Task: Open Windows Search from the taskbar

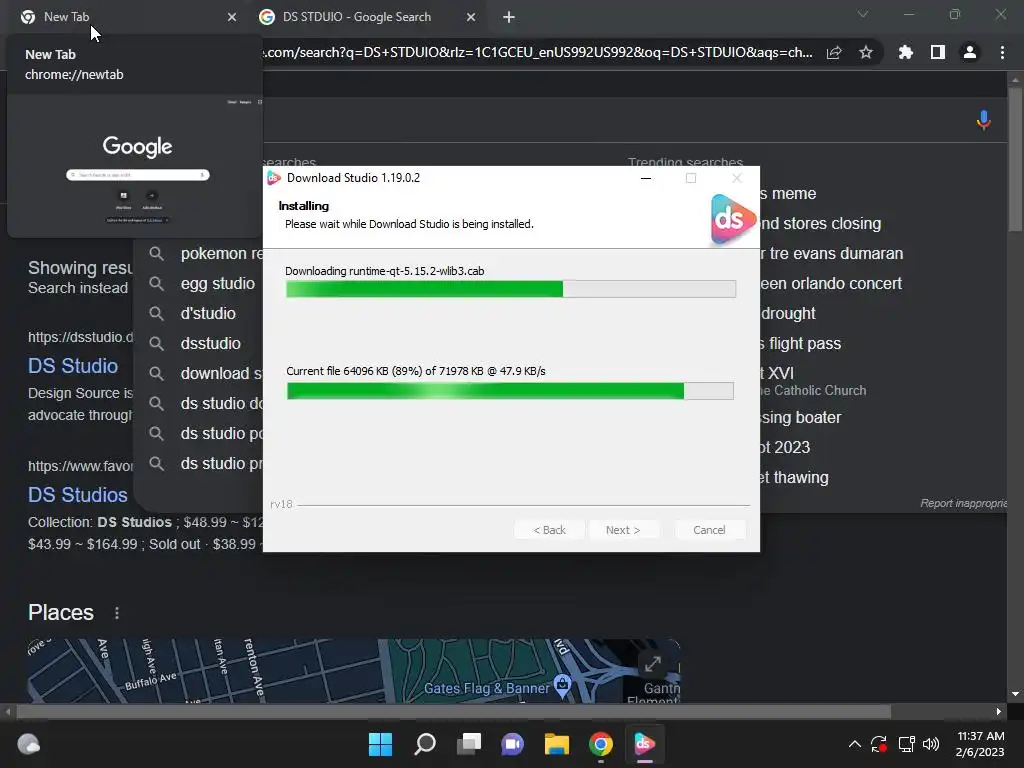Action: tap(425, 744)
